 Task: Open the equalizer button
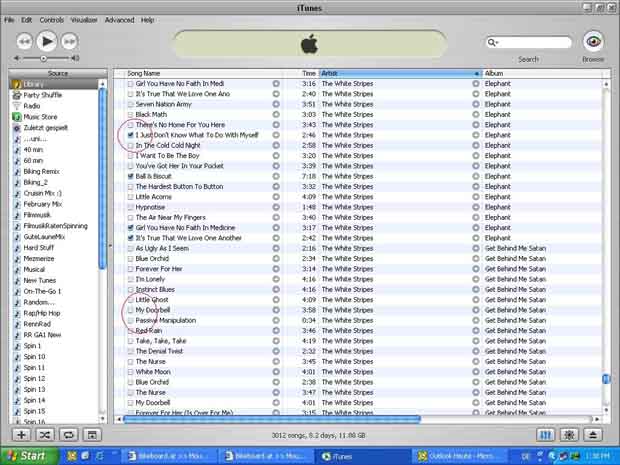pos(546,435)
